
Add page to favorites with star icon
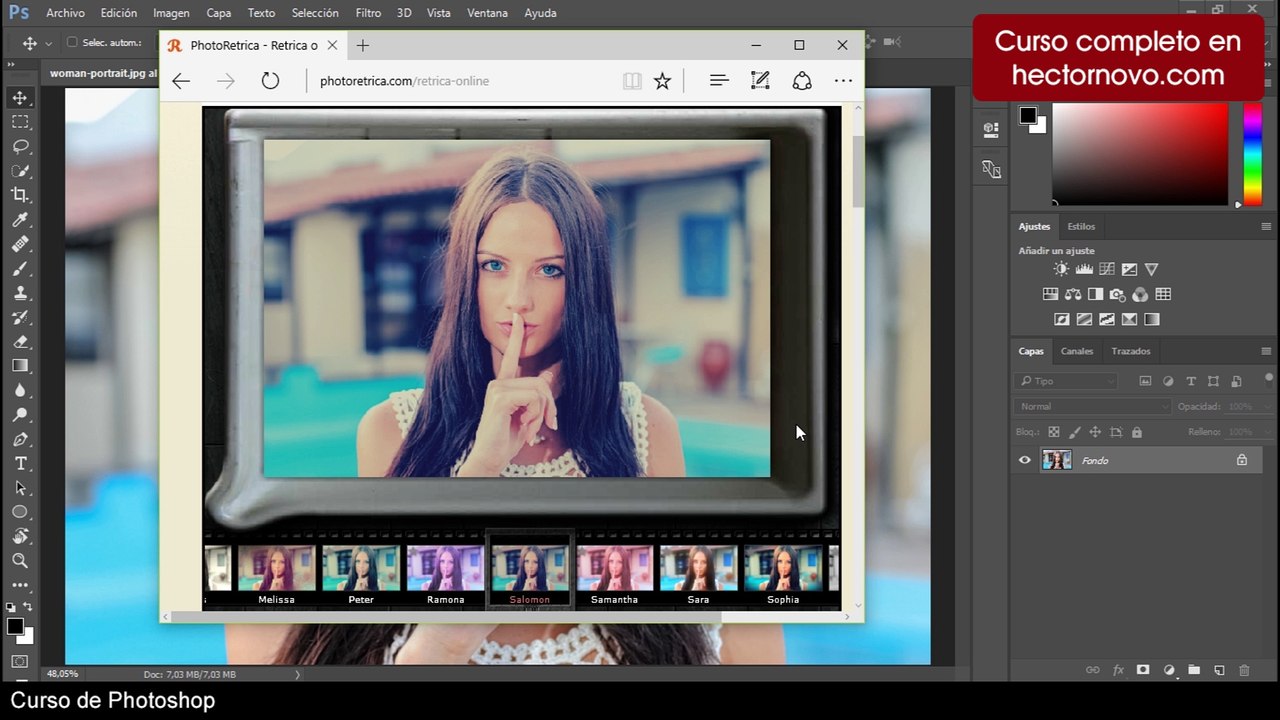tap(662, 81)
